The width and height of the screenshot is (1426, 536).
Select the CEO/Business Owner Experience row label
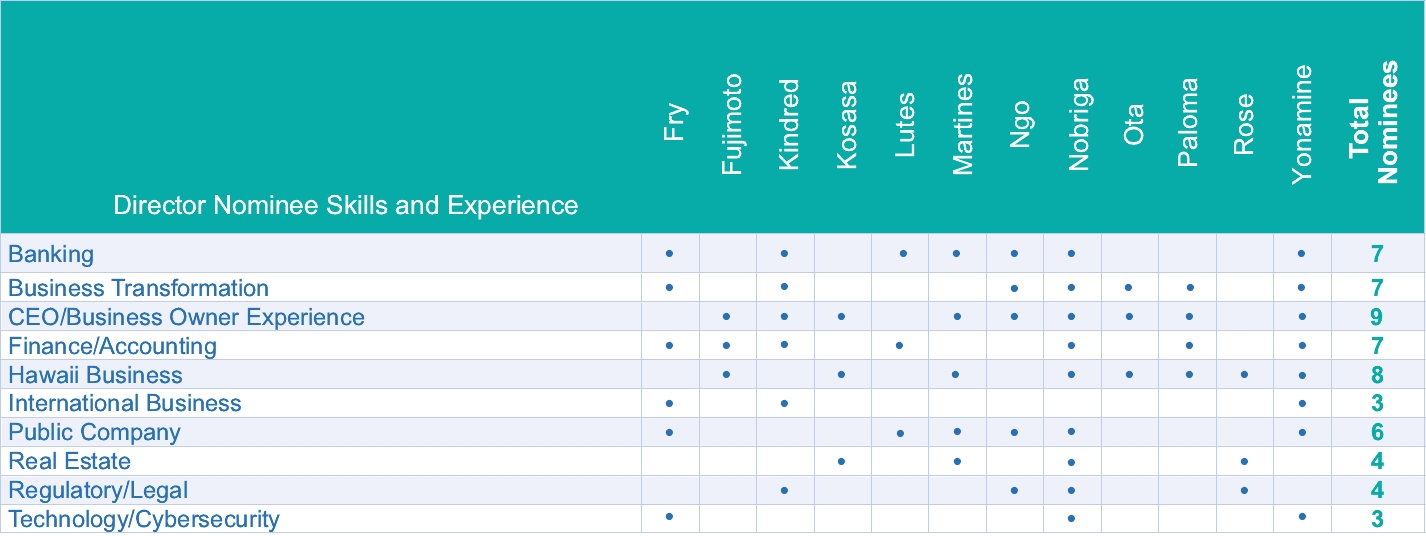(x=186, y=317)
